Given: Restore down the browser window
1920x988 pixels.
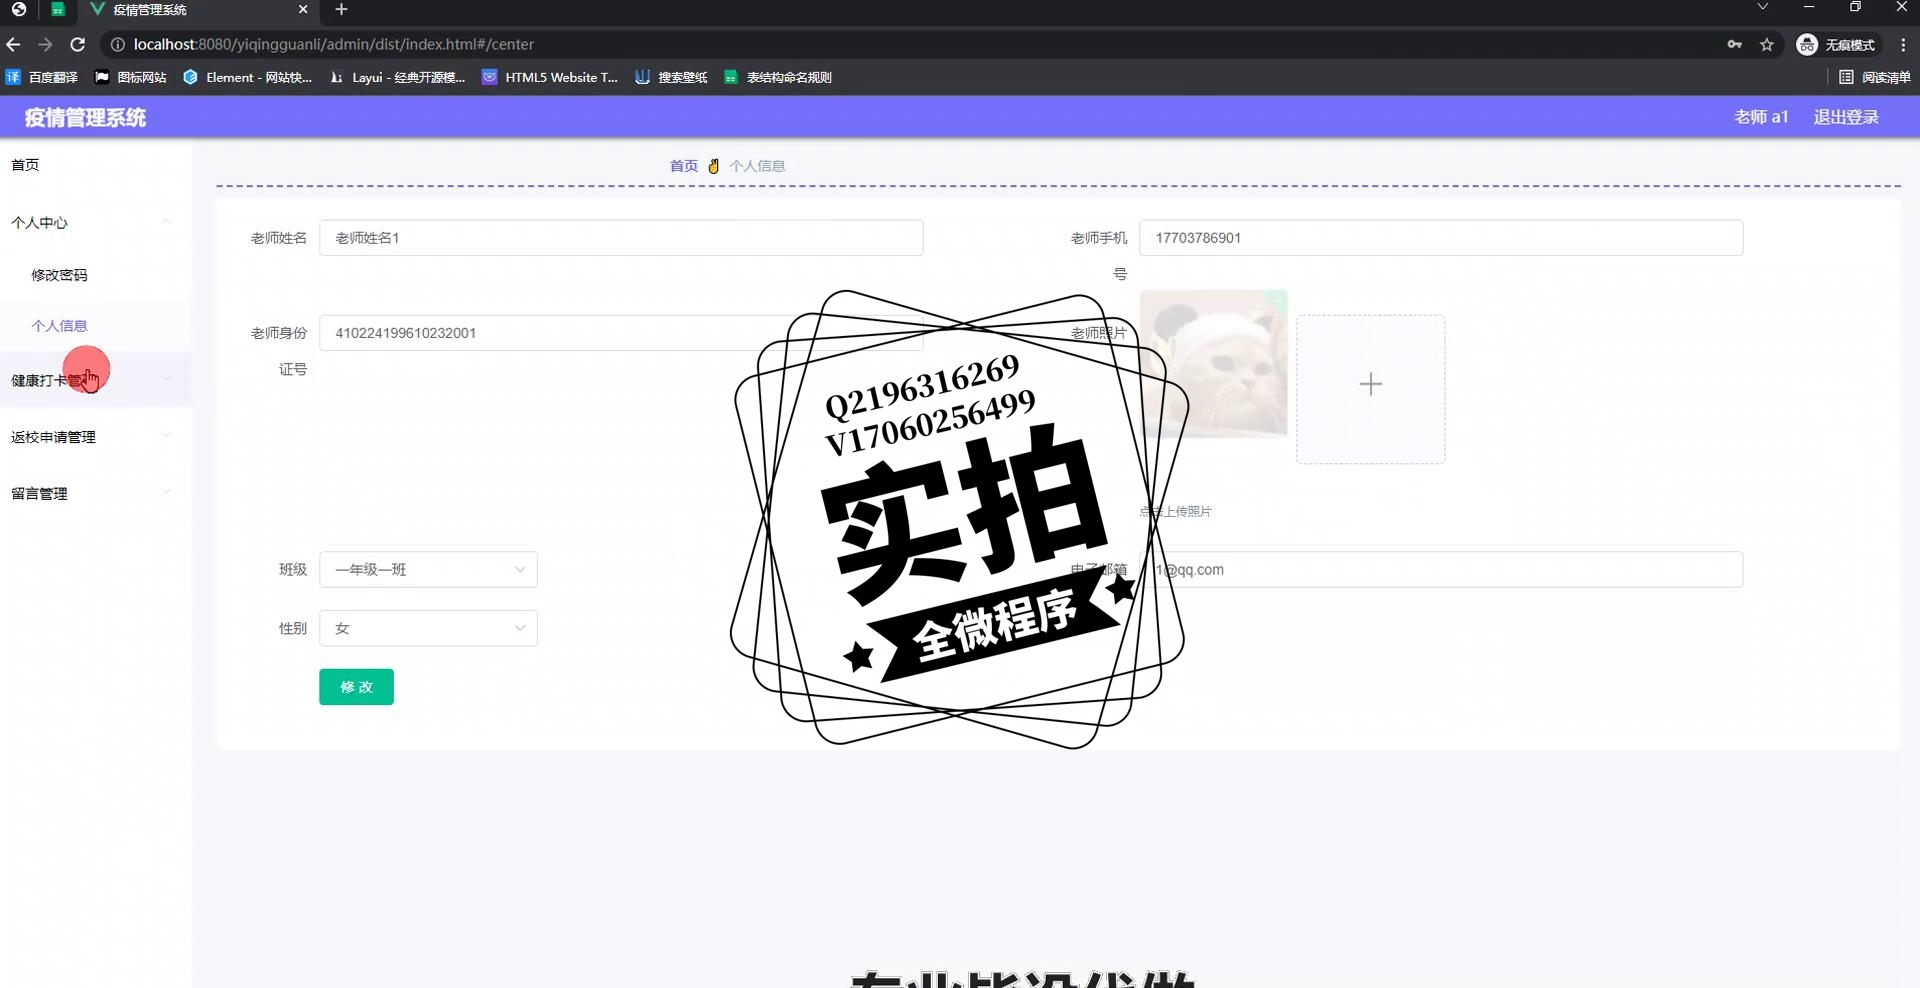Looking at the screenshot, I should point(1855,7).
